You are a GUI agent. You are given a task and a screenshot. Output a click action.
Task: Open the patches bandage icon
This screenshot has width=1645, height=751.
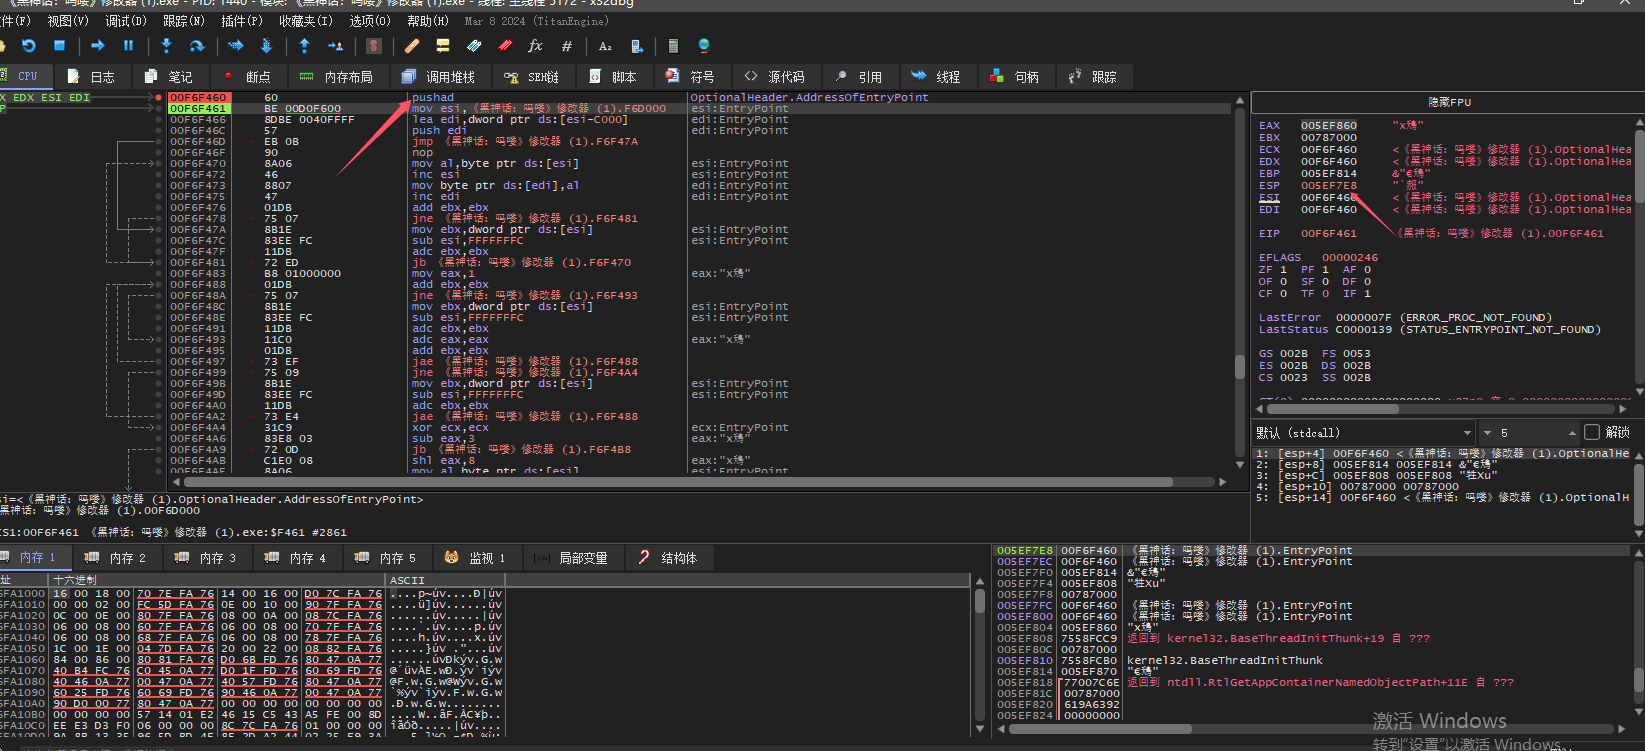(412, 46)
